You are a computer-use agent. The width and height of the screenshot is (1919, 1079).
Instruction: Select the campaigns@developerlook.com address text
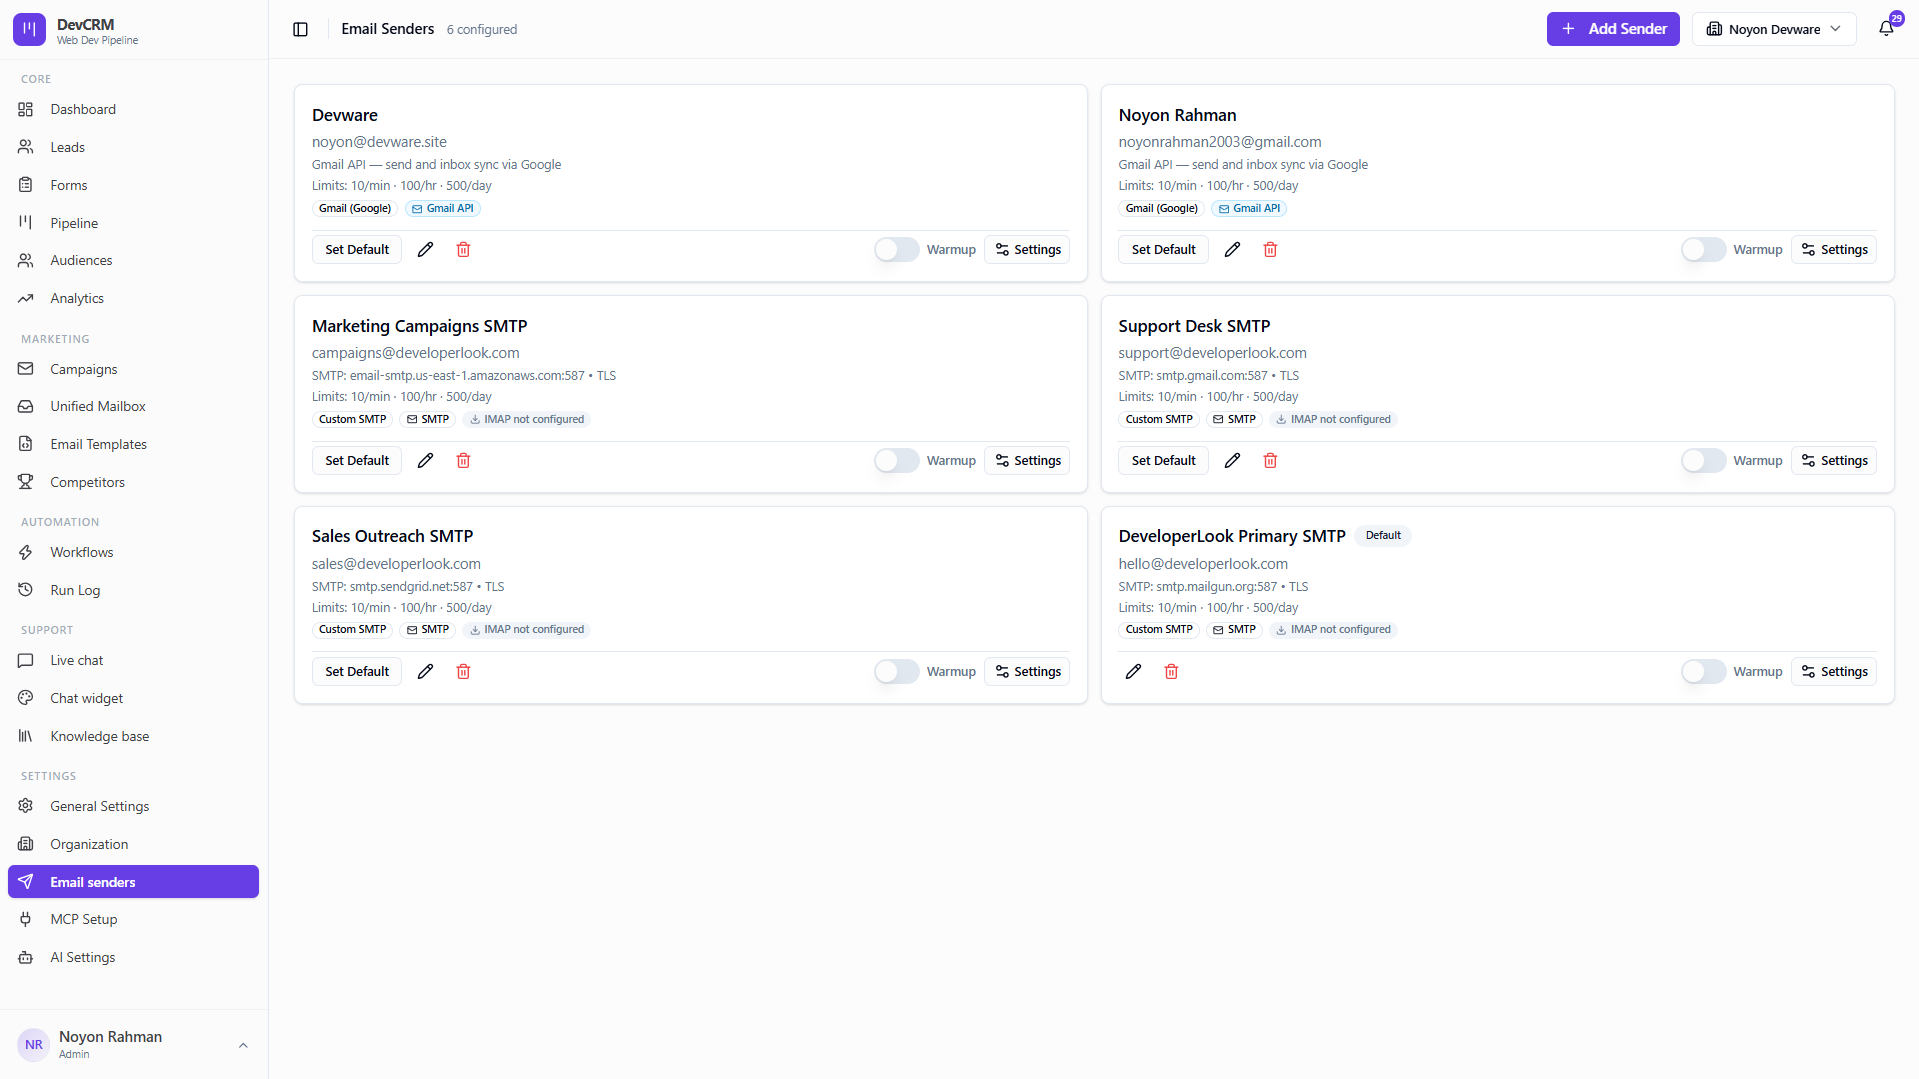coord(416,353)
